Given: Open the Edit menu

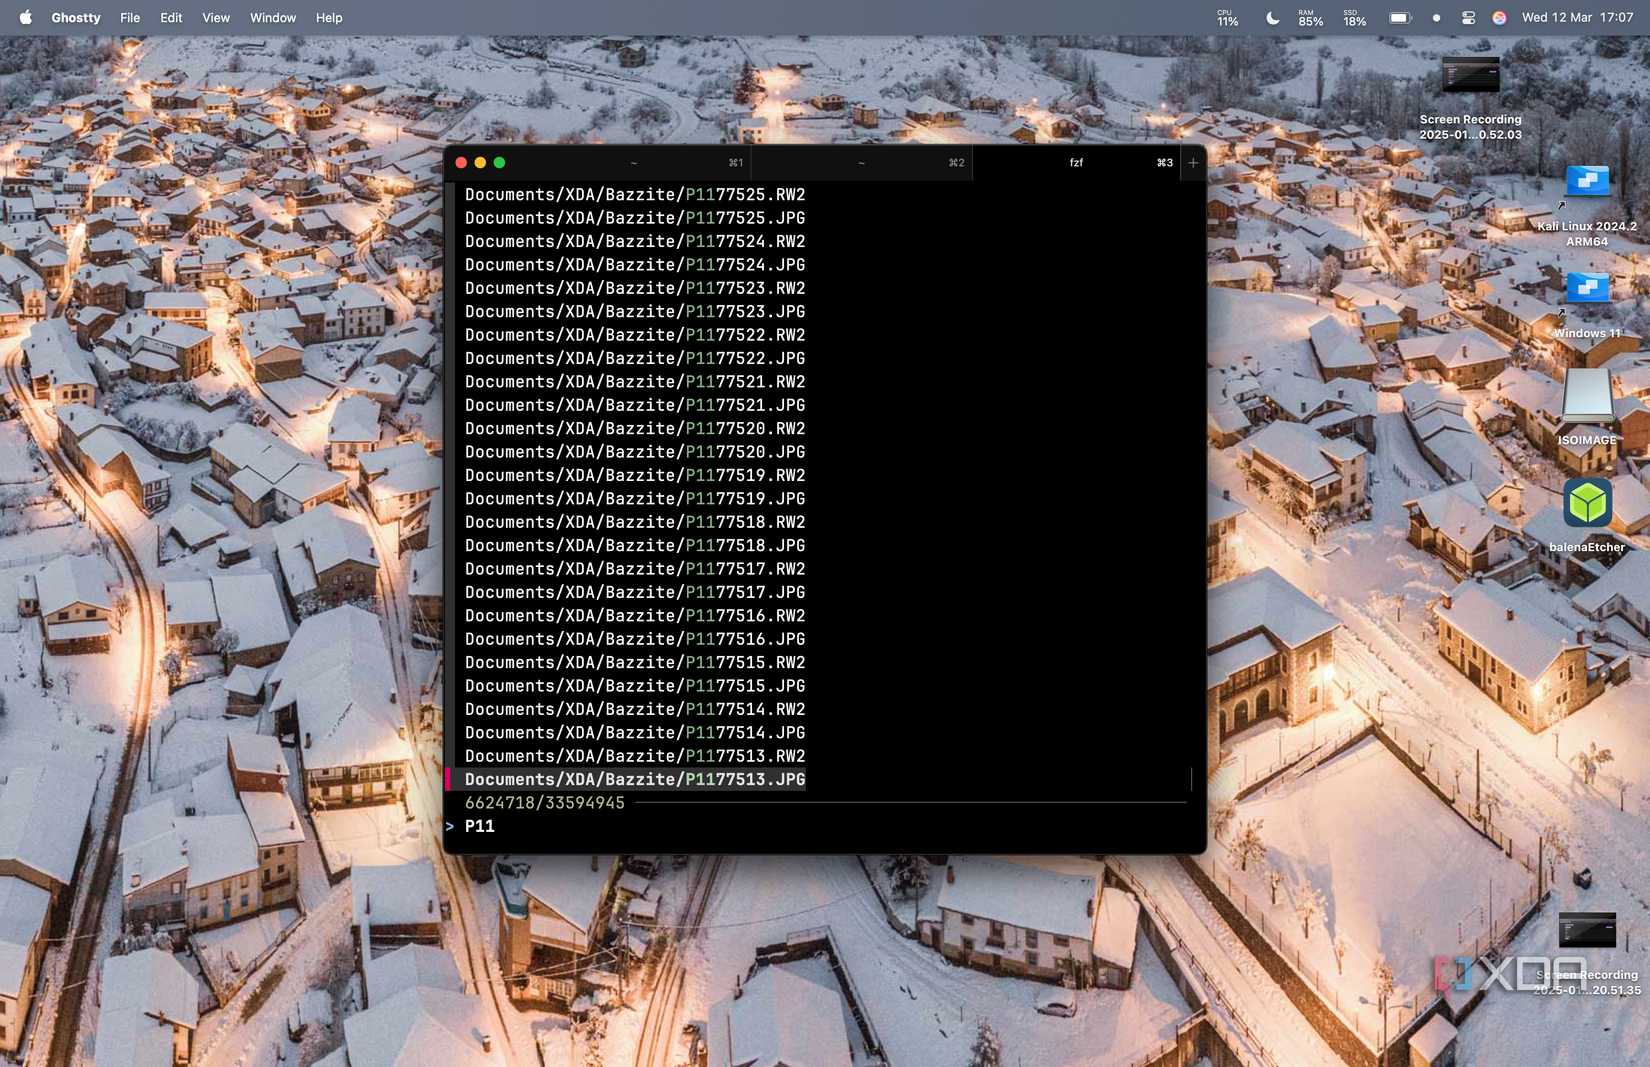Looking at the screenshot, I should [x=171, y=18].
